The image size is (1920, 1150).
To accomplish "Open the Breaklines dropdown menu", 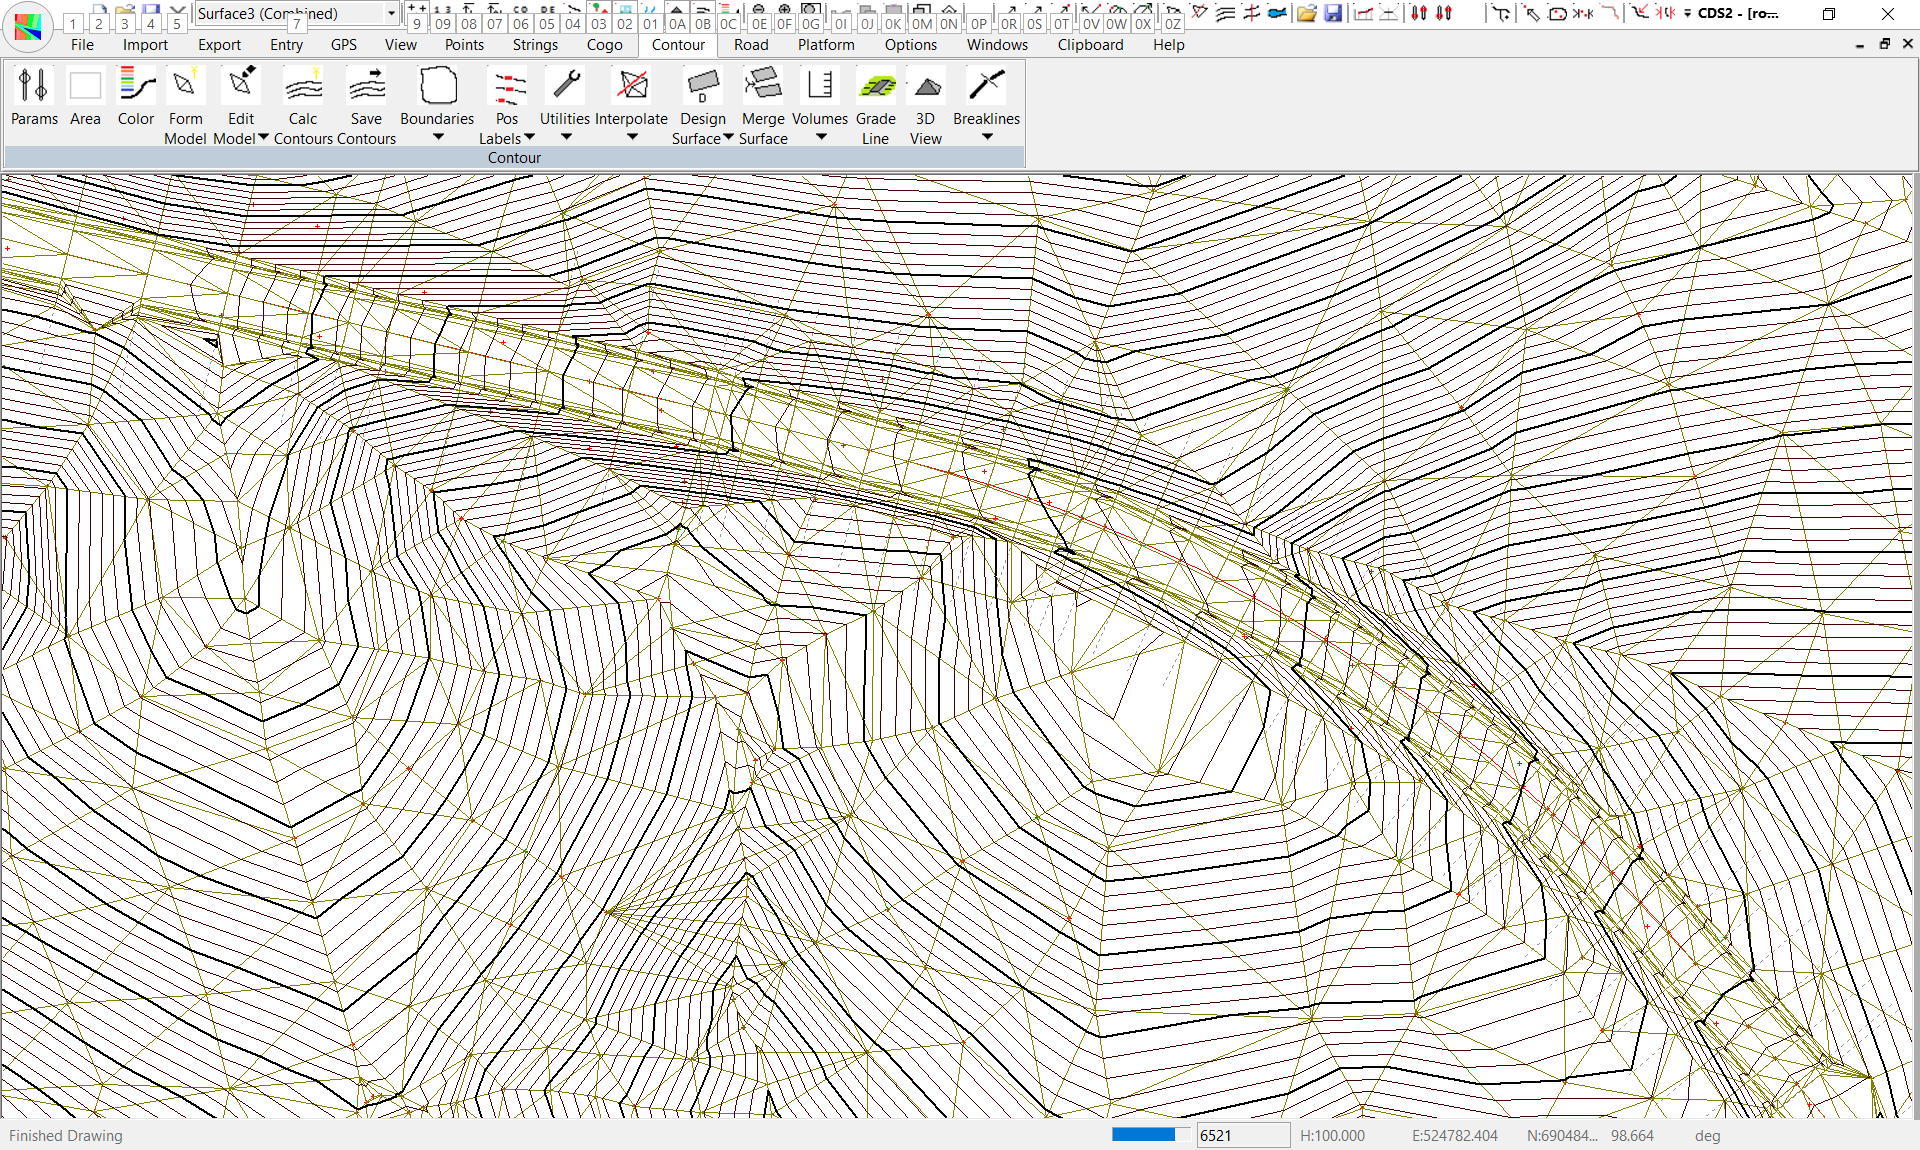I will pyautogui.click(x=987, y=137).
